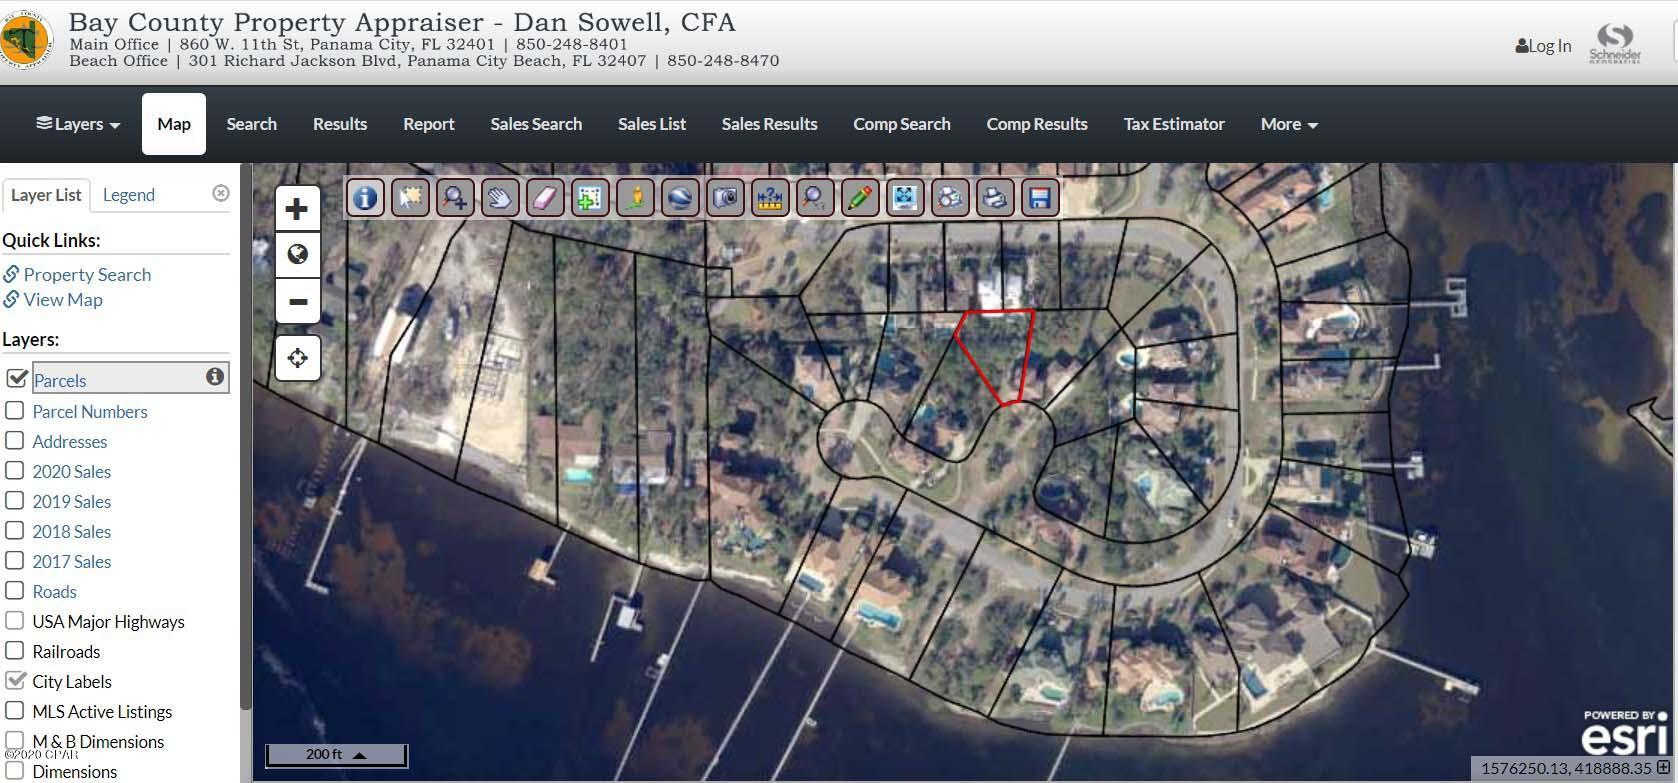Expand the scale bar 200 ft arrow
This screenshot has height=783, width=1678.
(x=360, y=755)
